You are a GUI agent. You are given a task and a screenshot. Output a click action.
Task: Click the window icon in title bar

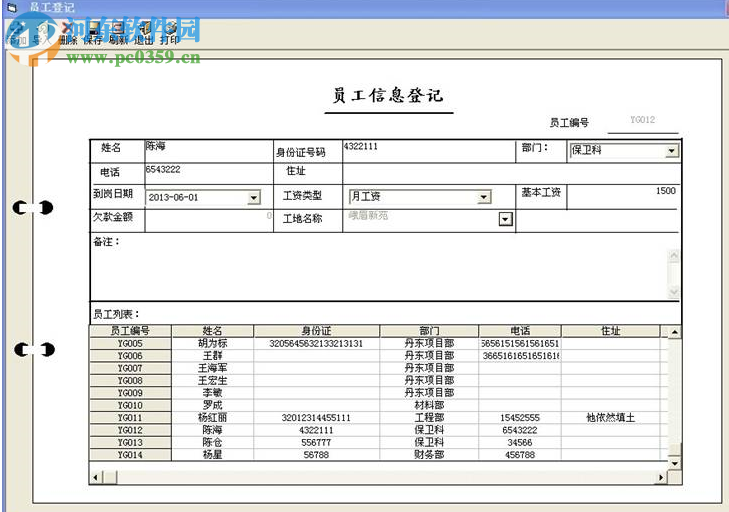pyautogui.click(x=12, y=7)
